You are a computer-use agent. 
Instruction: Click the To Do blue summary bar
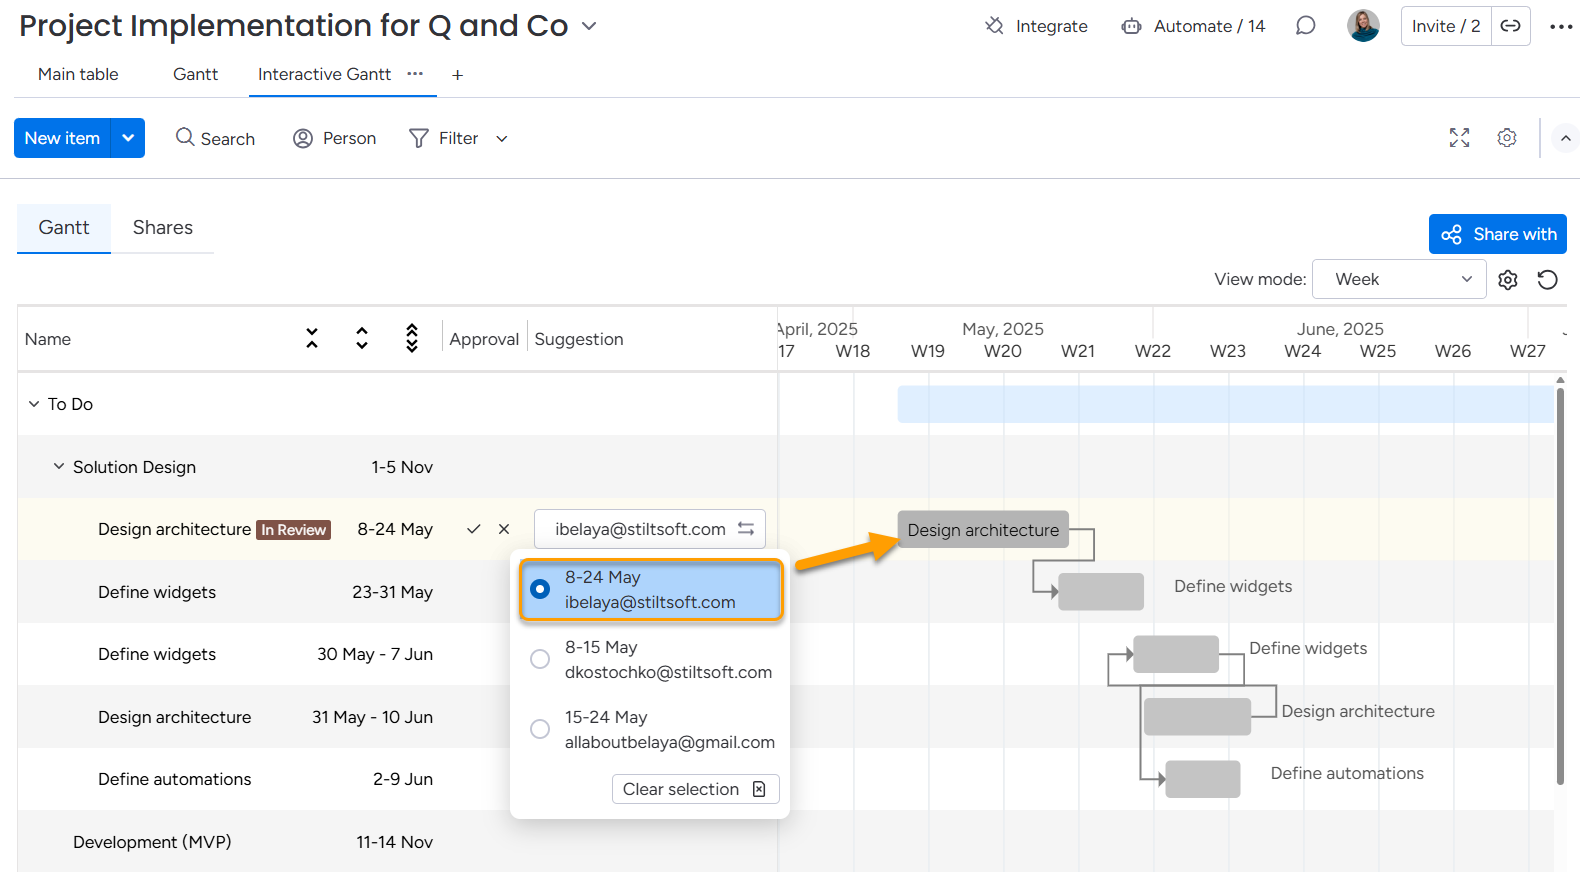(x=1225, y=404)
